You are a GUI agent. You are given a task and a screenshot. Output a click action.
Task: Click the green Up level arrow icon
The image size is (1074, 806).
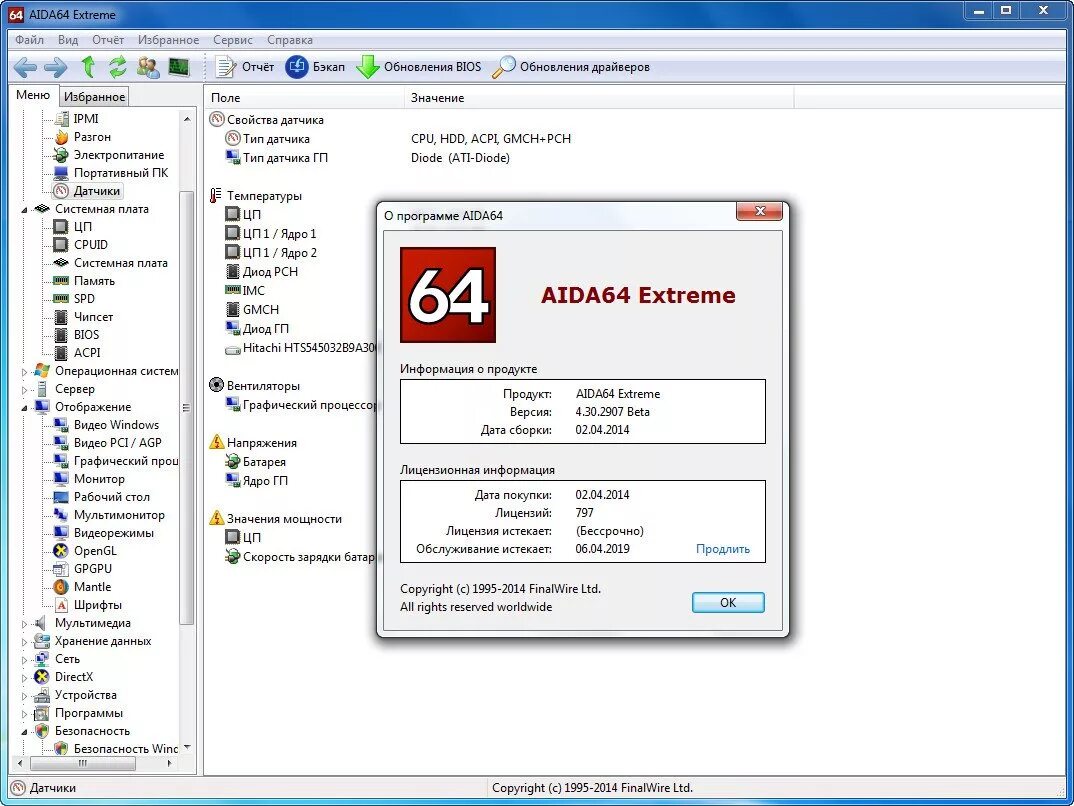point(88,66)
